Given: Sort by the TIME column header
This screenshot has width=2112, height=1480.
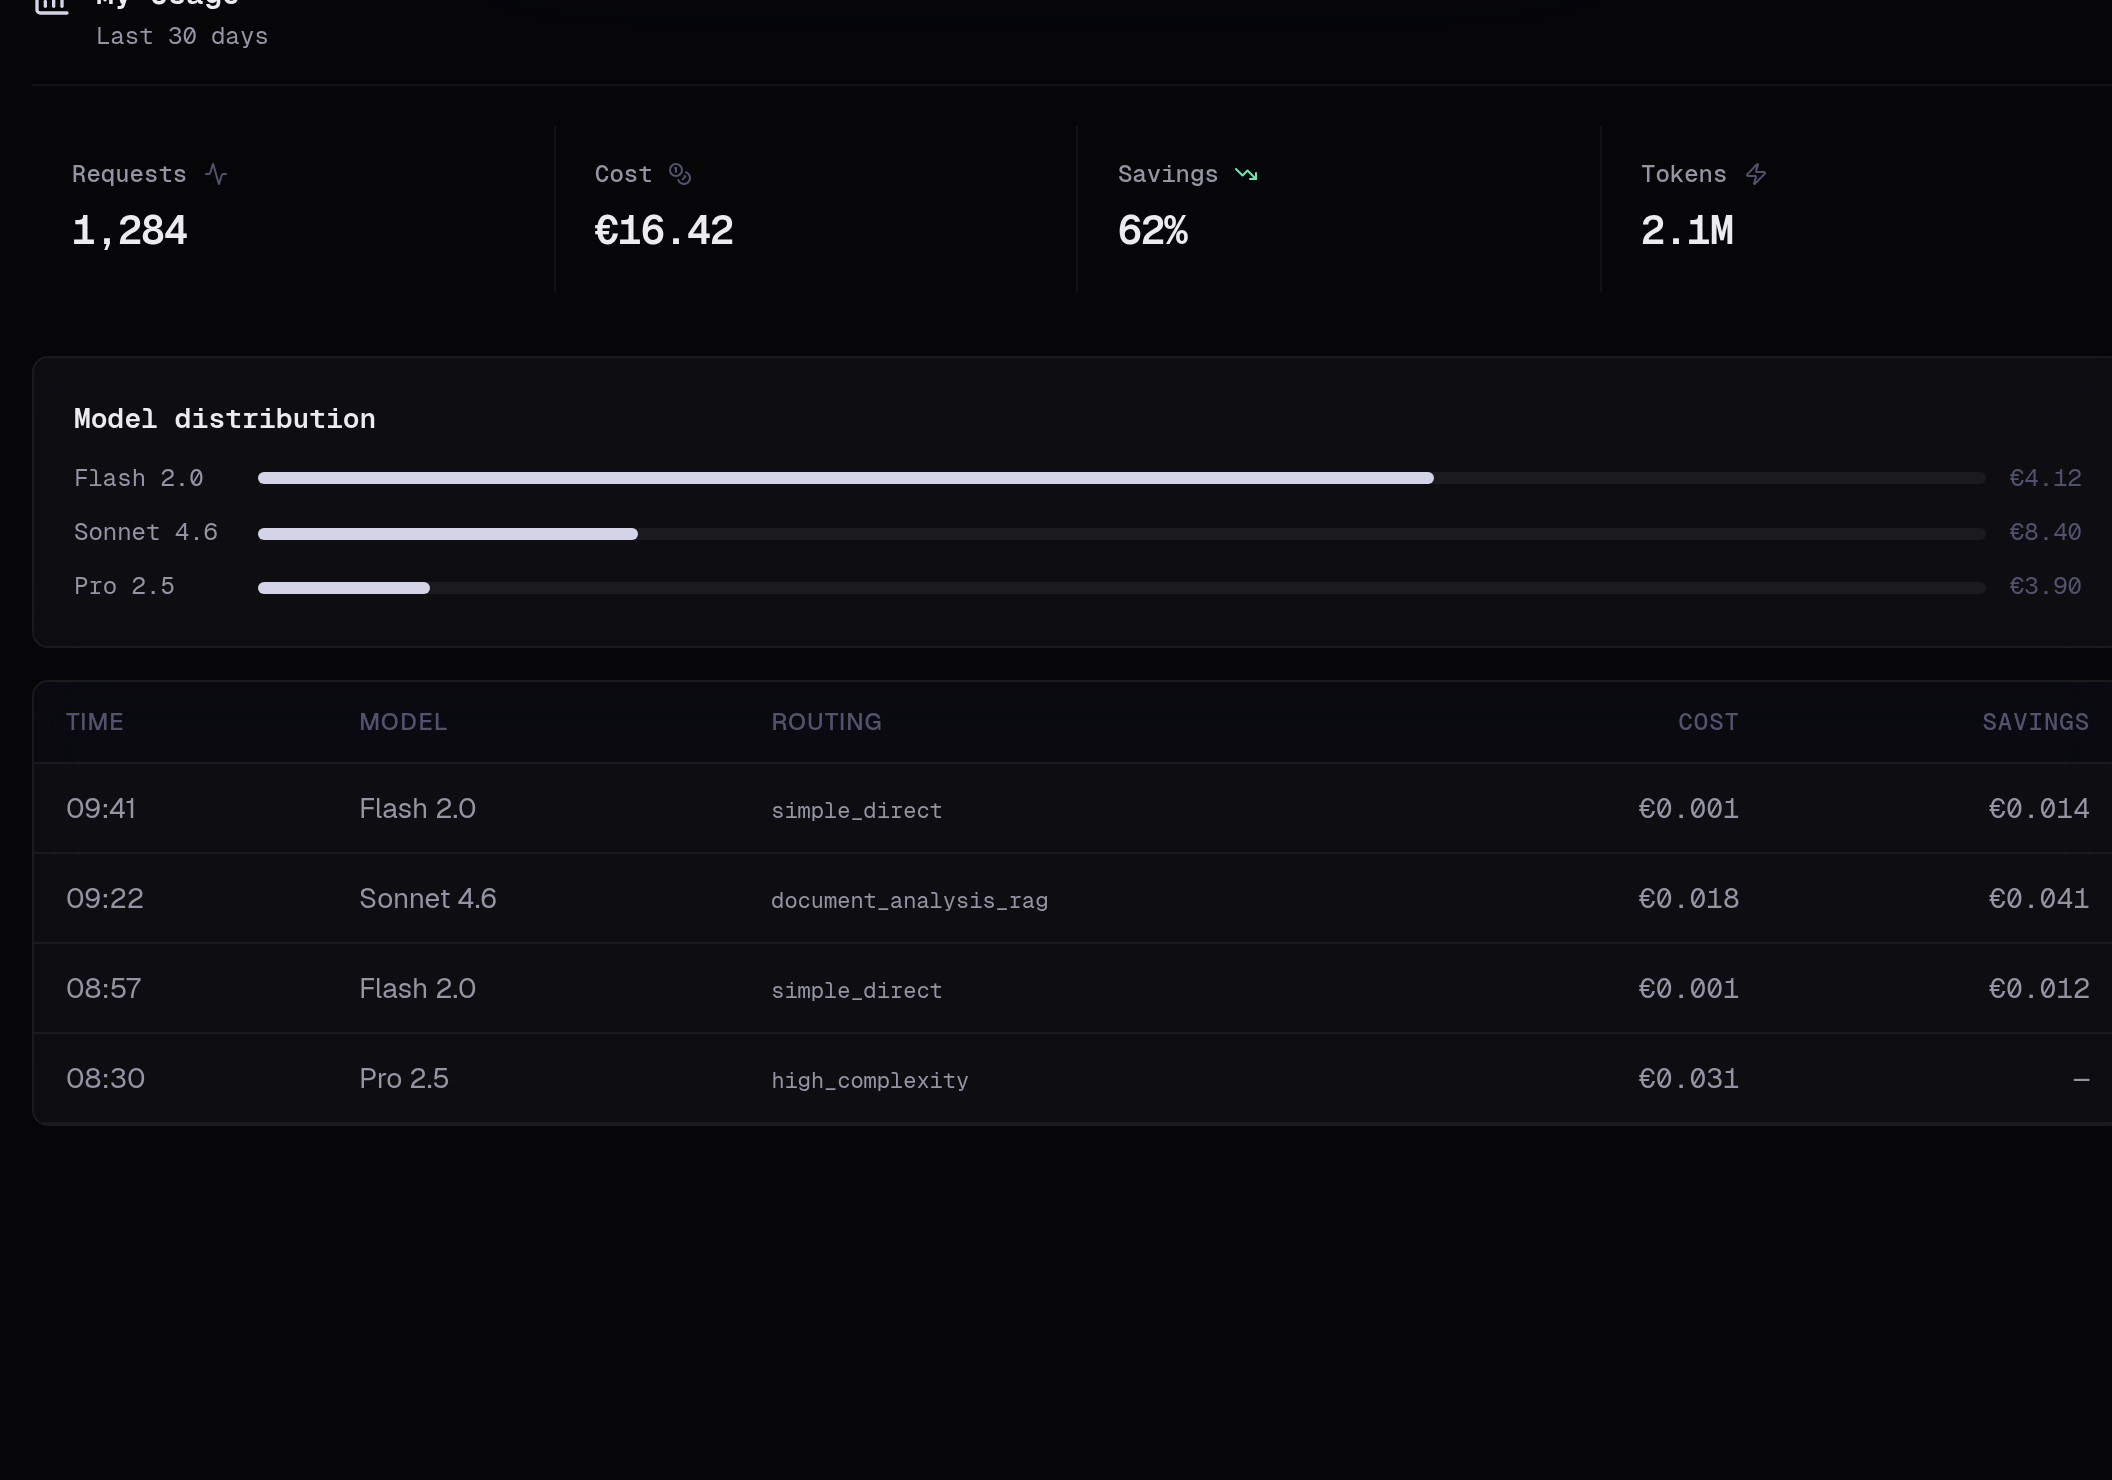Looking at the screenshot, I should 95,722.
